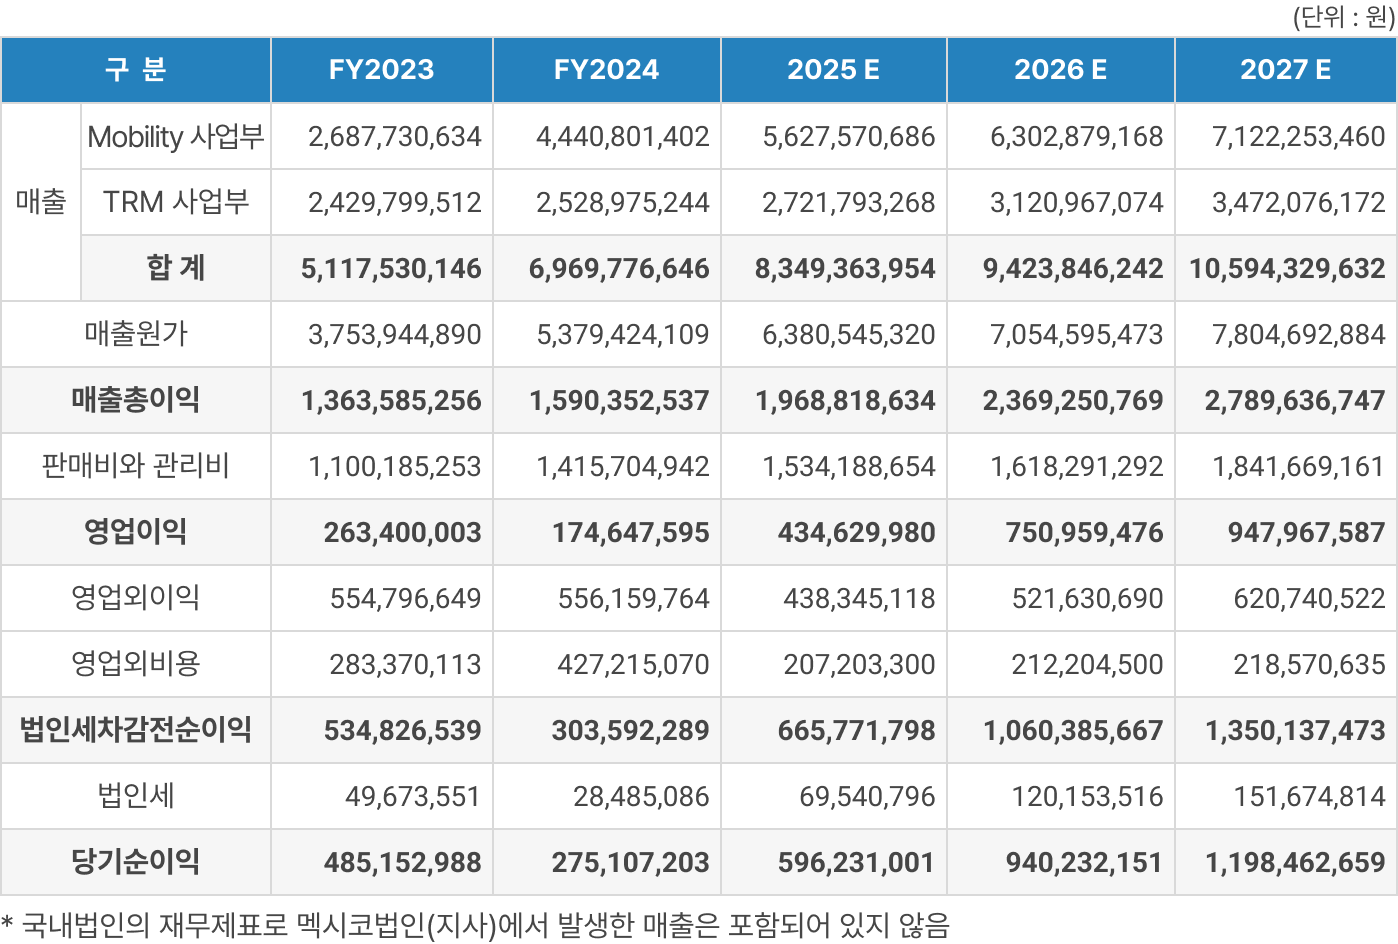This screenshot has width=1398, height=944.
Task: Click the FY2024 column header
Action: pos(606,70)
